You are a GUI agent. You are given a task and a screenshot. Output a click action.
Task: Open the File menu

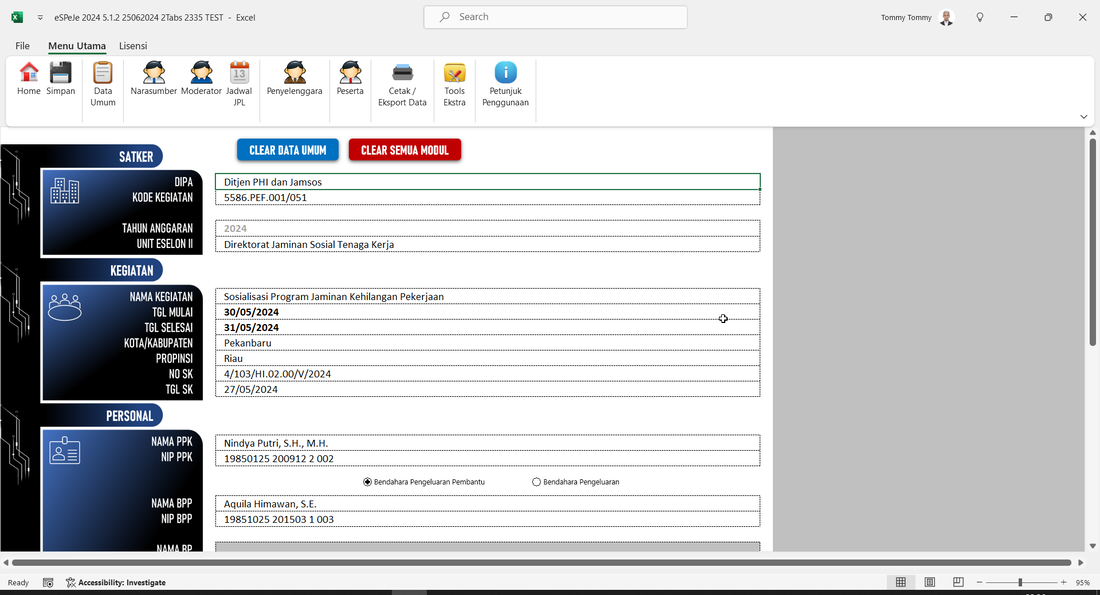pyautogui.click(x=22, y=46)
